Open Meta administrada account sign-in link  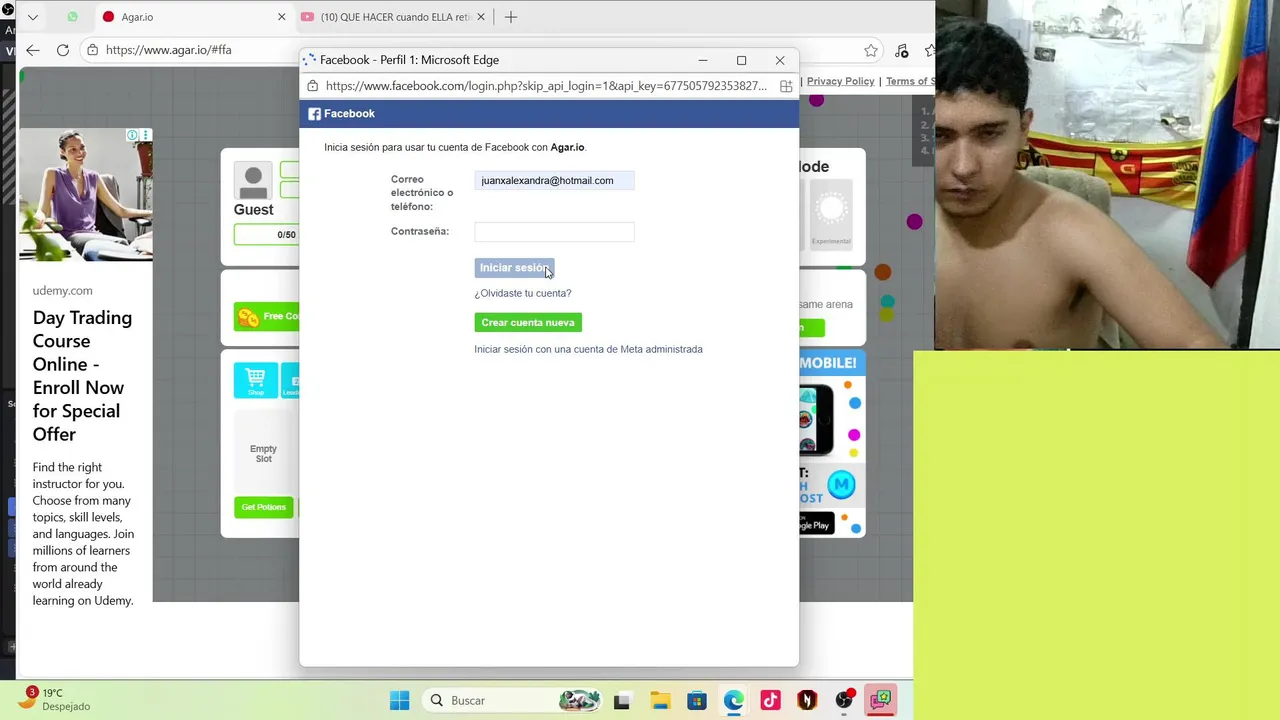pos(588,349)
